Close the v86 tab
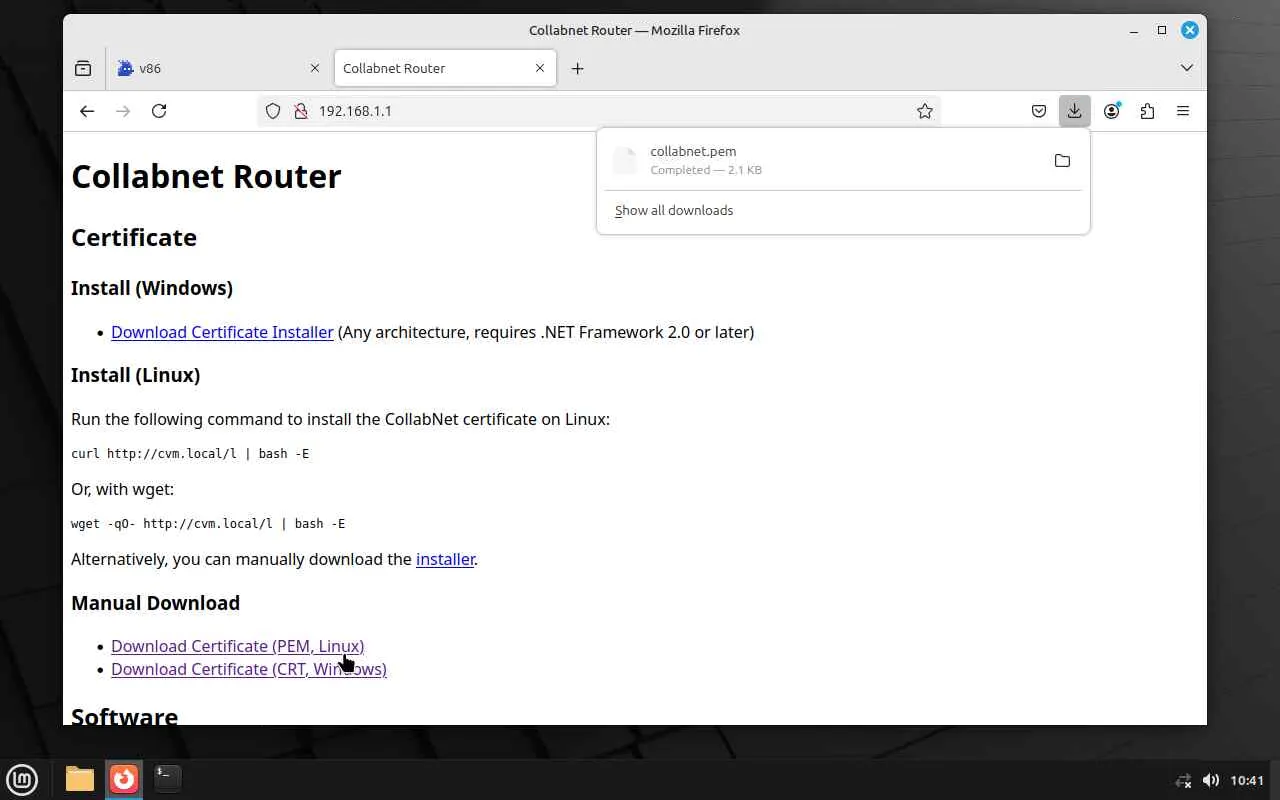1280x800 pixels. tap(315, 68)
